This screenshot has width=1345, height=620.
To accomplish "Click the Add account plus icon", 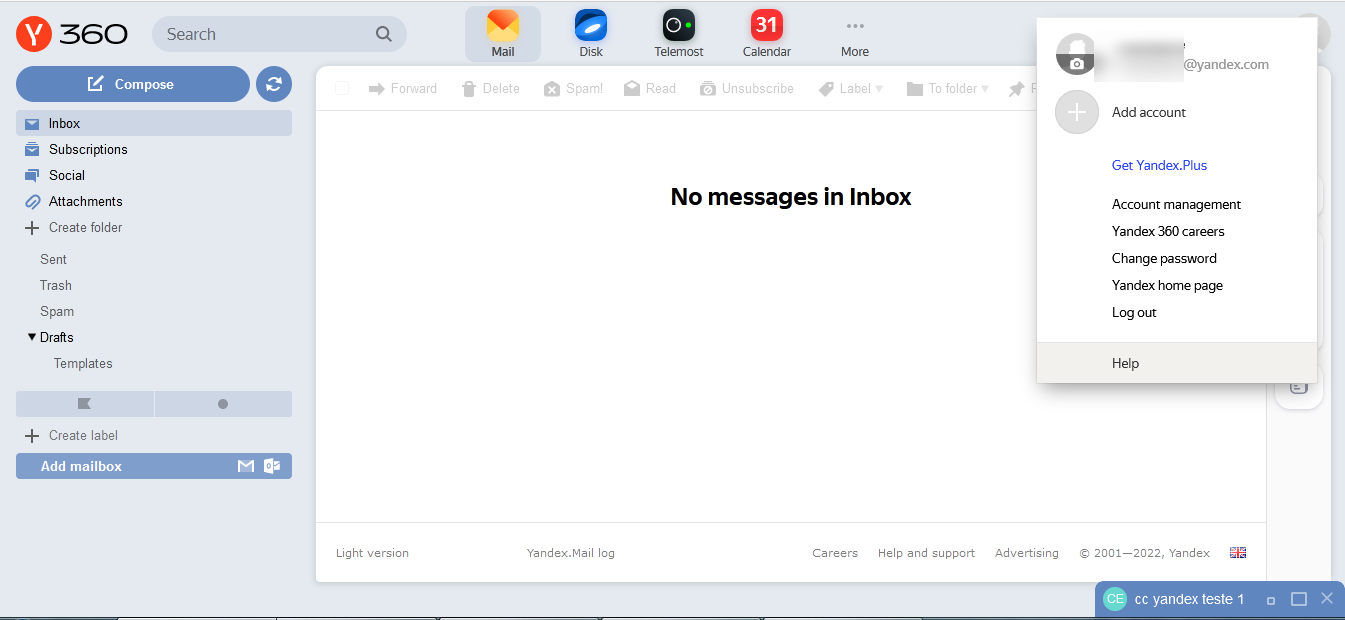I will point(1076,112).
